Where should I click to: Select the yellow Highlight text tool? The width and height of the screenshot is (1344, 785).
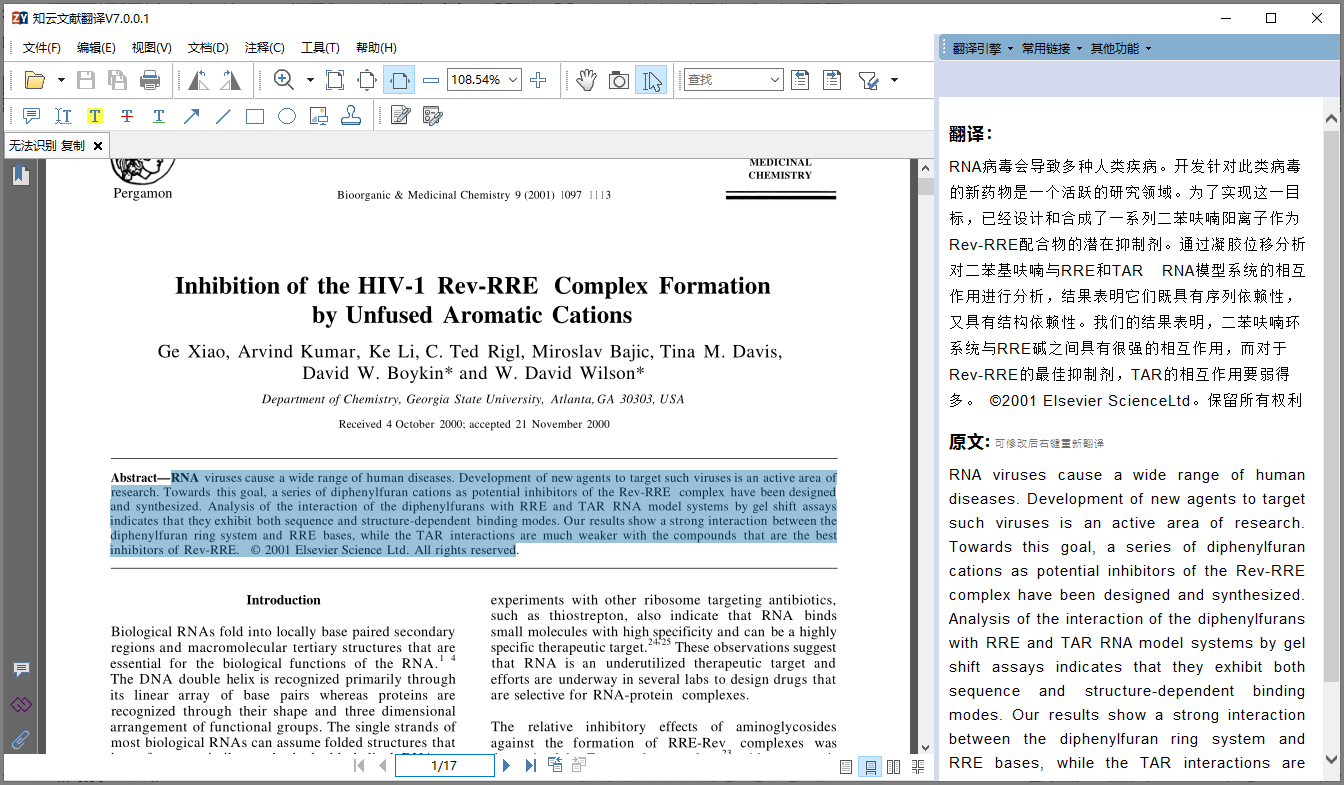(95, 116)
